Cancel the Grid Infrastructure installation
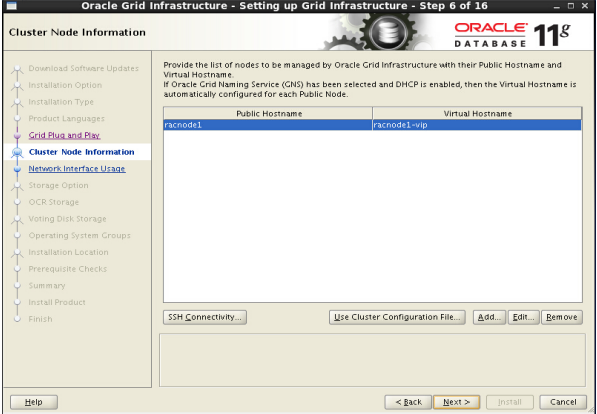This screenshot has height=414, width=597. (563, 402)
